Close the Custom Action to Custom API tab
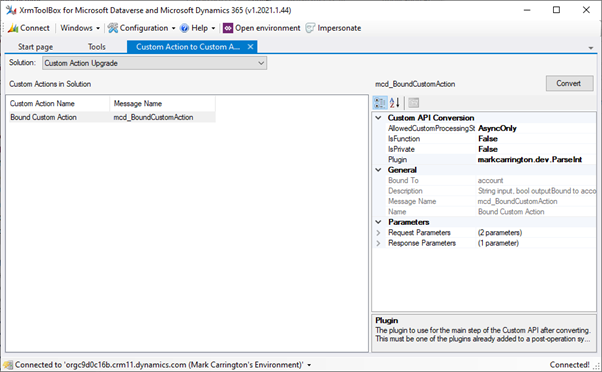 [250, 47]
